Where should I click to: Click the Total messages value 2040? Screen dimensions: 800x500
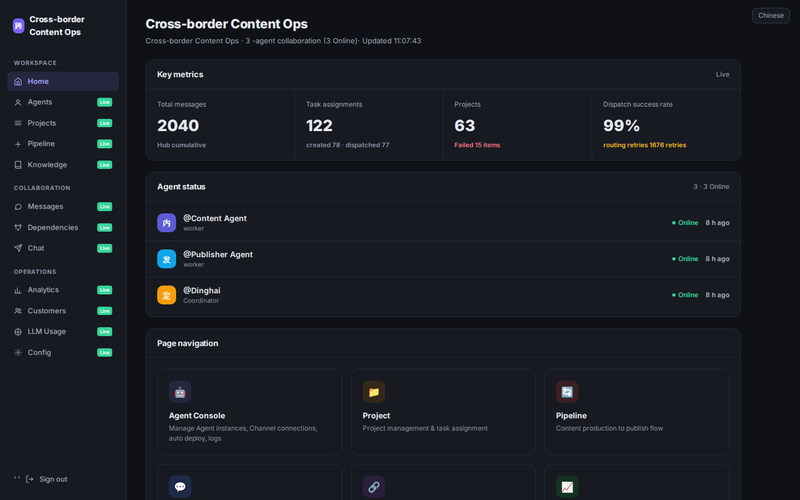tap(178, 126)
